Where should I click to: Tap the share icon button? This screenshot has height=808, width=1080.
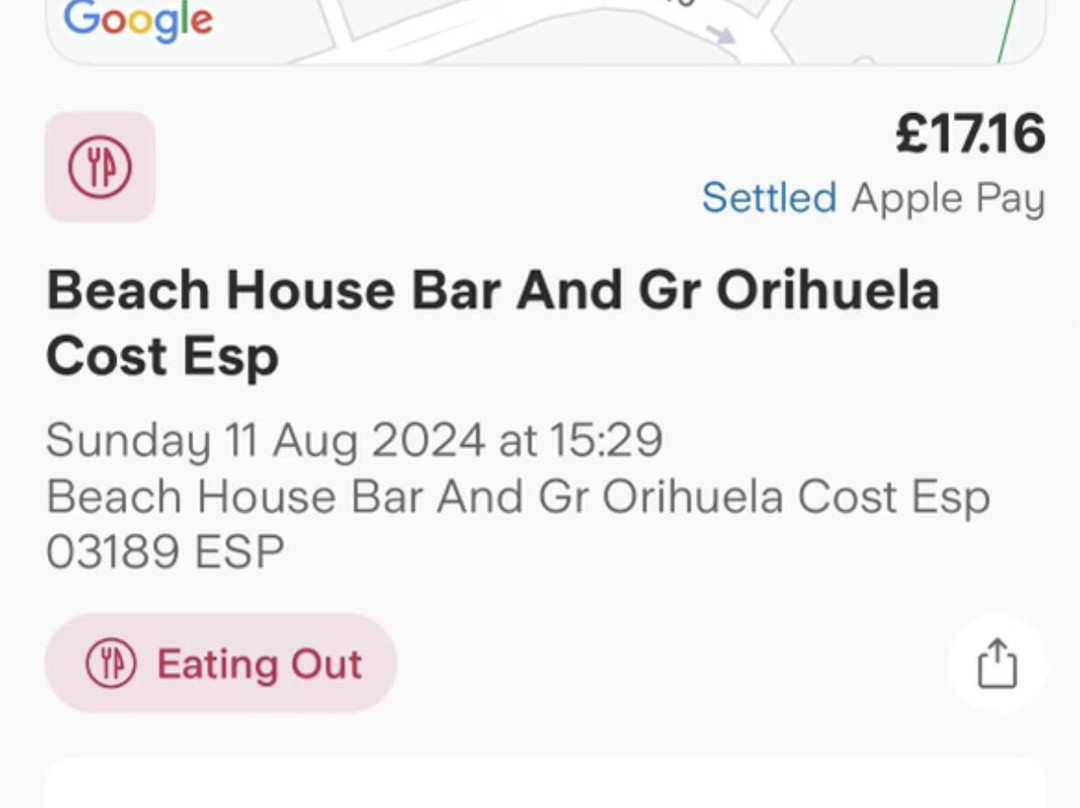(997, 664)
